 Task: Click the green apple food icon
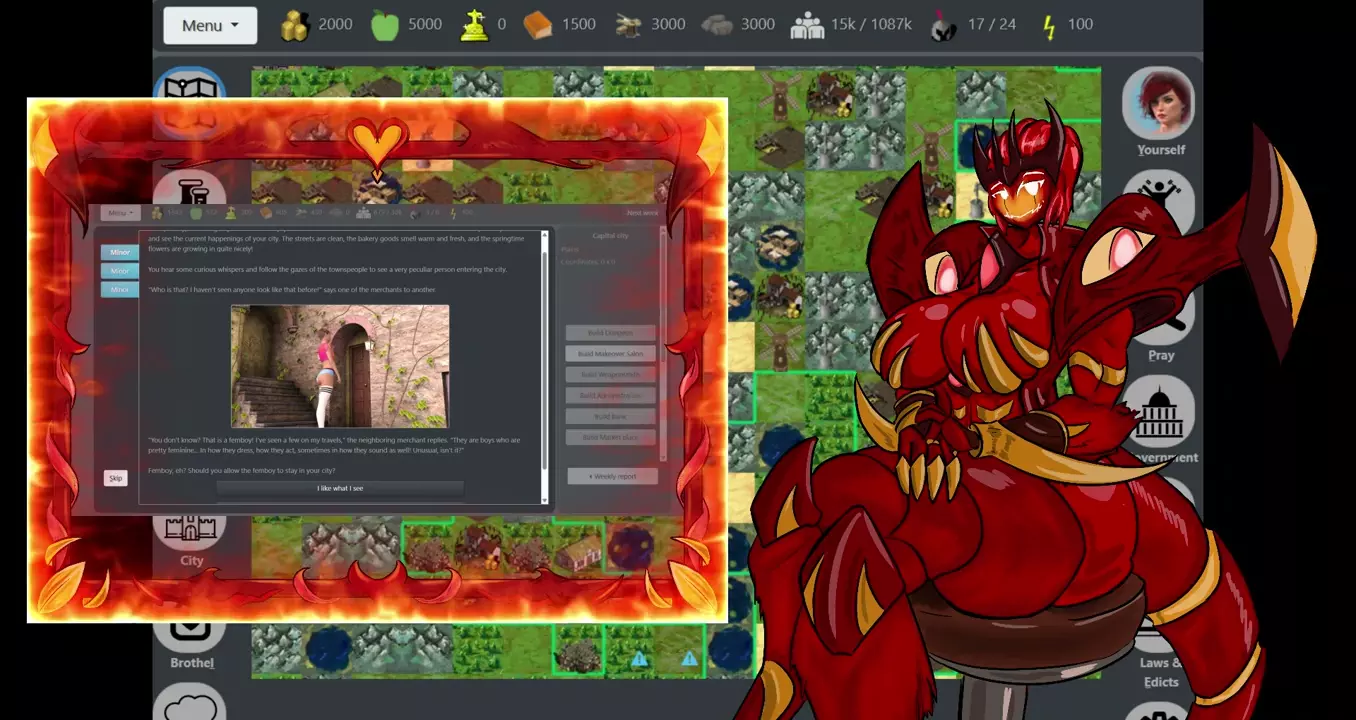pos(385,25)
